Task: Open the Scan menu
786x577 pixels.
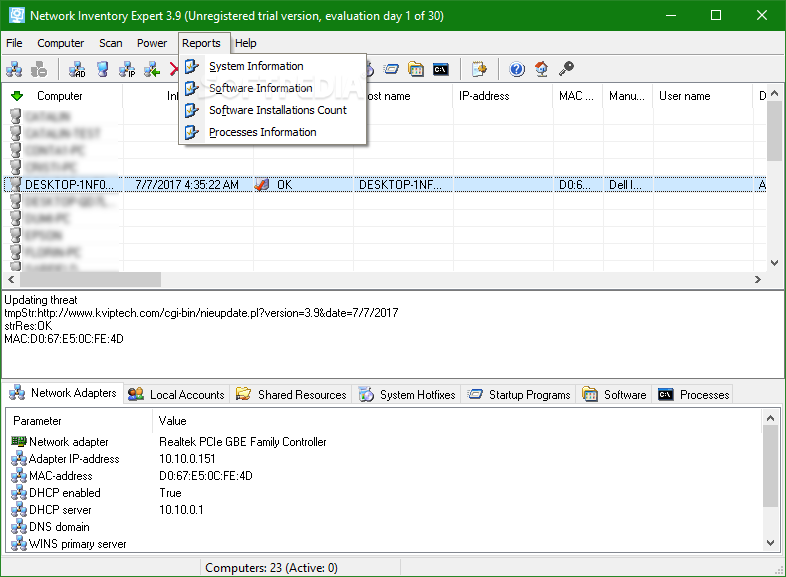Action: point(111,43)
